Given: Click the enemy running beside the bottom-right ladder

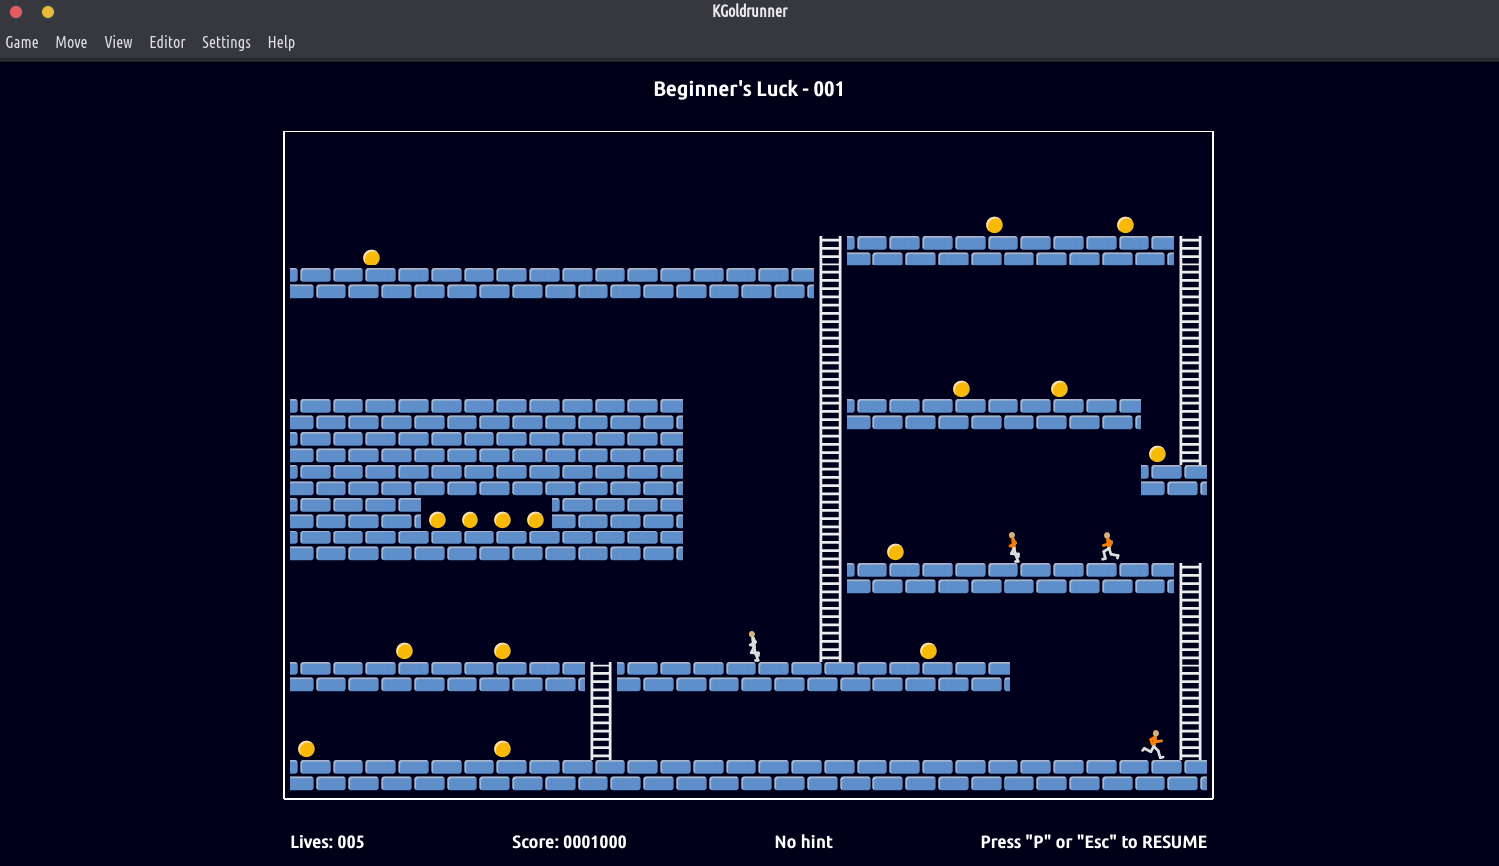Looking at the screenshot, I should 1153,744.
